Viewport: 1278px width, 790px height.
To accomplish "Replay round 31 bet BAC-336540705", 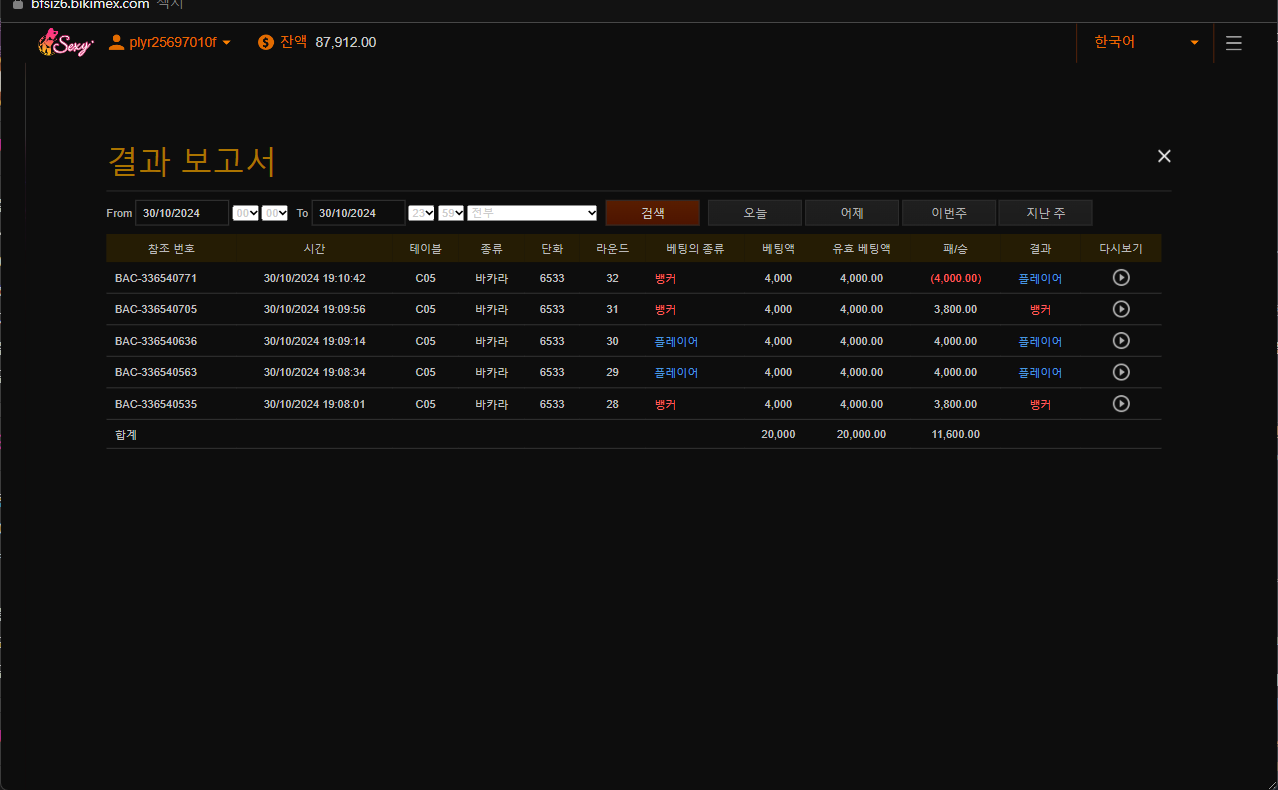I will [x=1121, y=309].
